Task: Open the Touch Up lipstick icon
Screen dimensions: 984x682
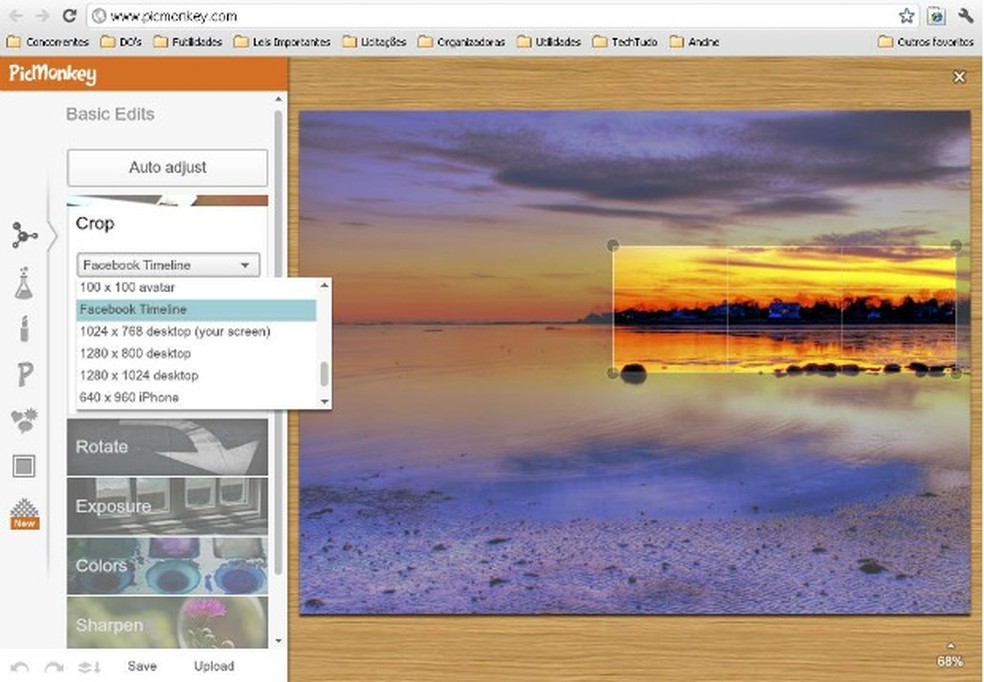Action: (x=24, y=329)
